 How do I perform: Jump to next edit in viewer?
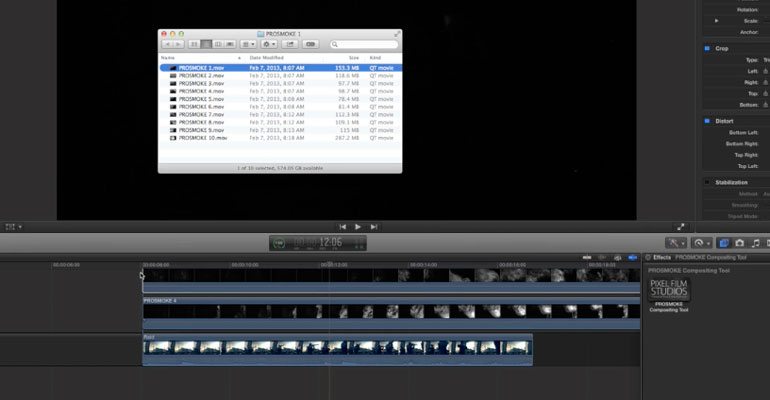point(374,227)
